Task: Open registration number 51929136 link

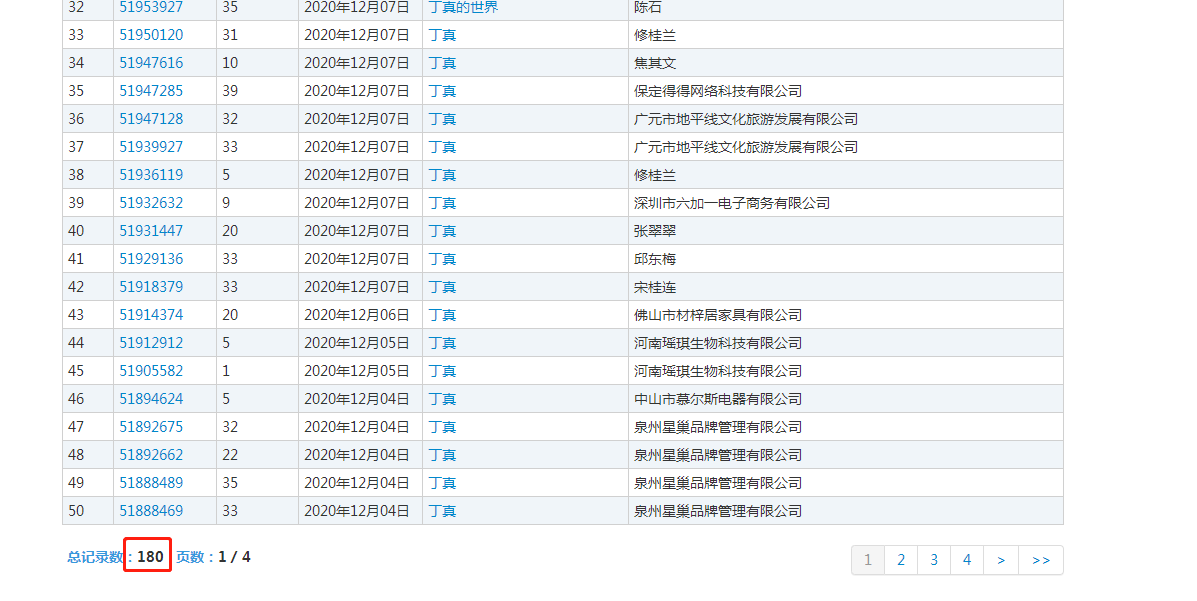Action: (151, 259)
